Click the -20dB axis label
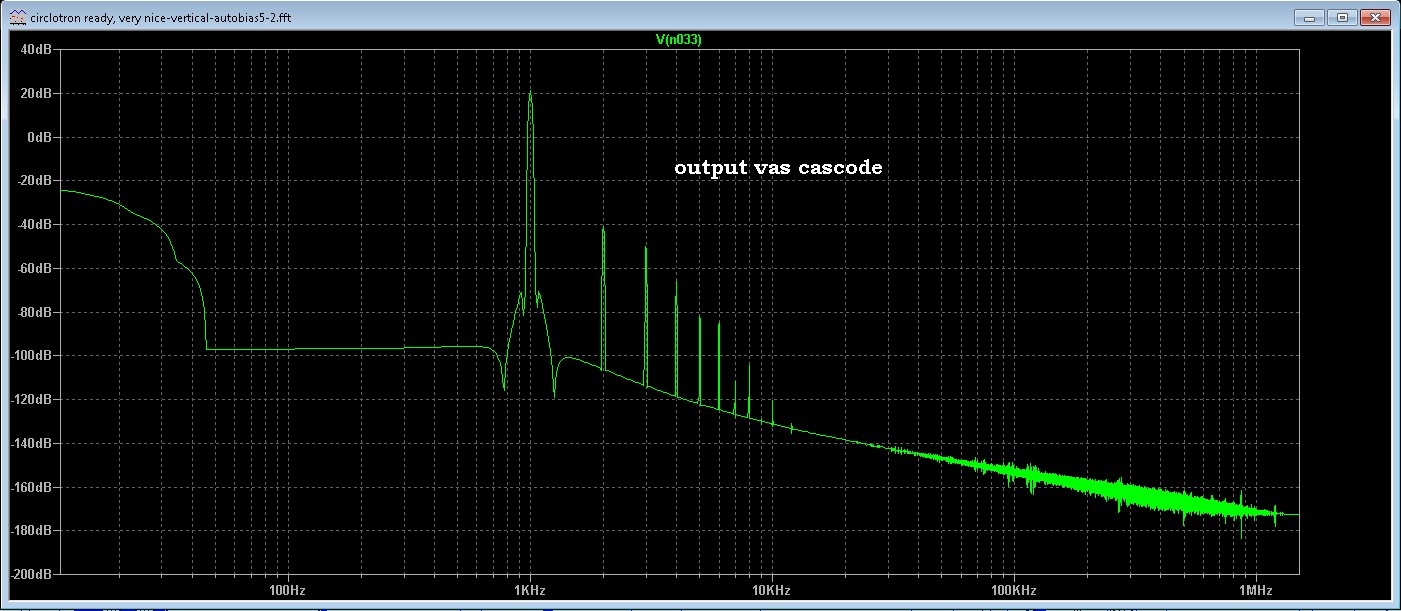This screenshot has height=611, width=1401. tap(35, 181)
